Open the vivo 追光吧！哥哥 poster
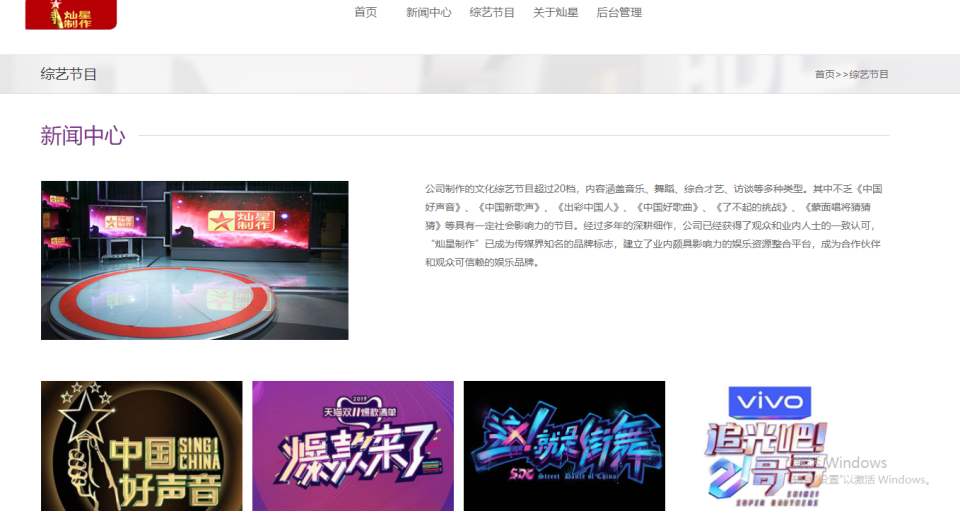This screenshot has width=960, height=511. pos(768,446)
